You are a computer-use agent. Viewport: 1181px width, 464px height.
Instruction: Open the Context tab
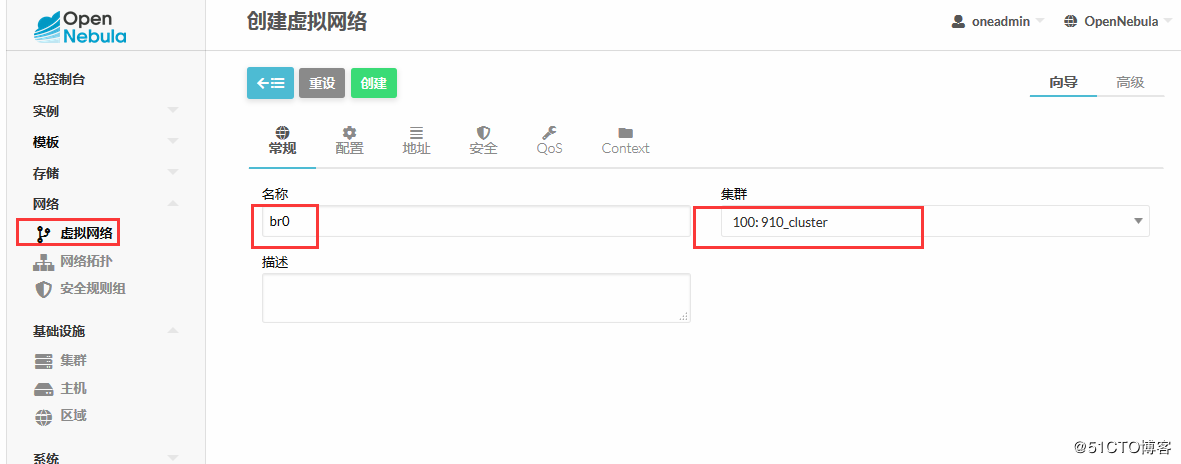pos(625,140)
